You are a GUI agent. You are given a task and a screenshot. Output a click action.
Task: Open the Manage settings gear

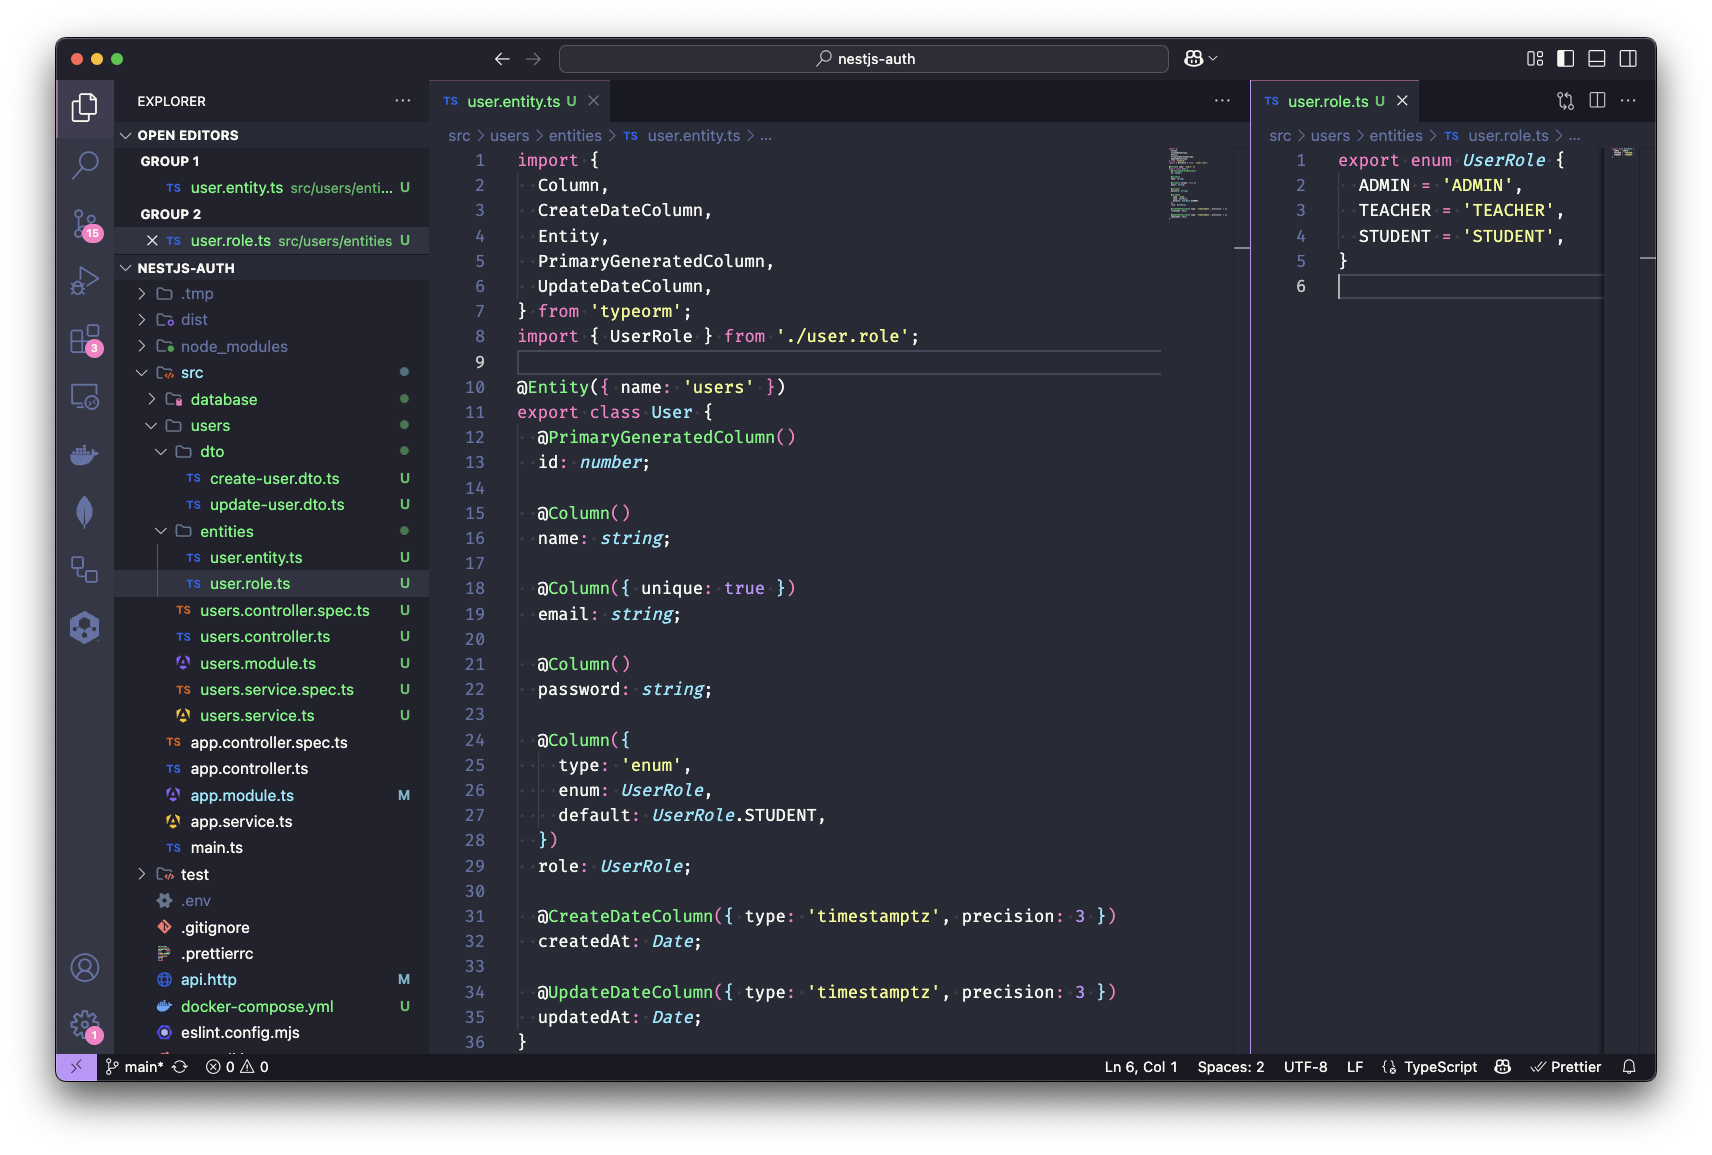tap(85, 1025)
